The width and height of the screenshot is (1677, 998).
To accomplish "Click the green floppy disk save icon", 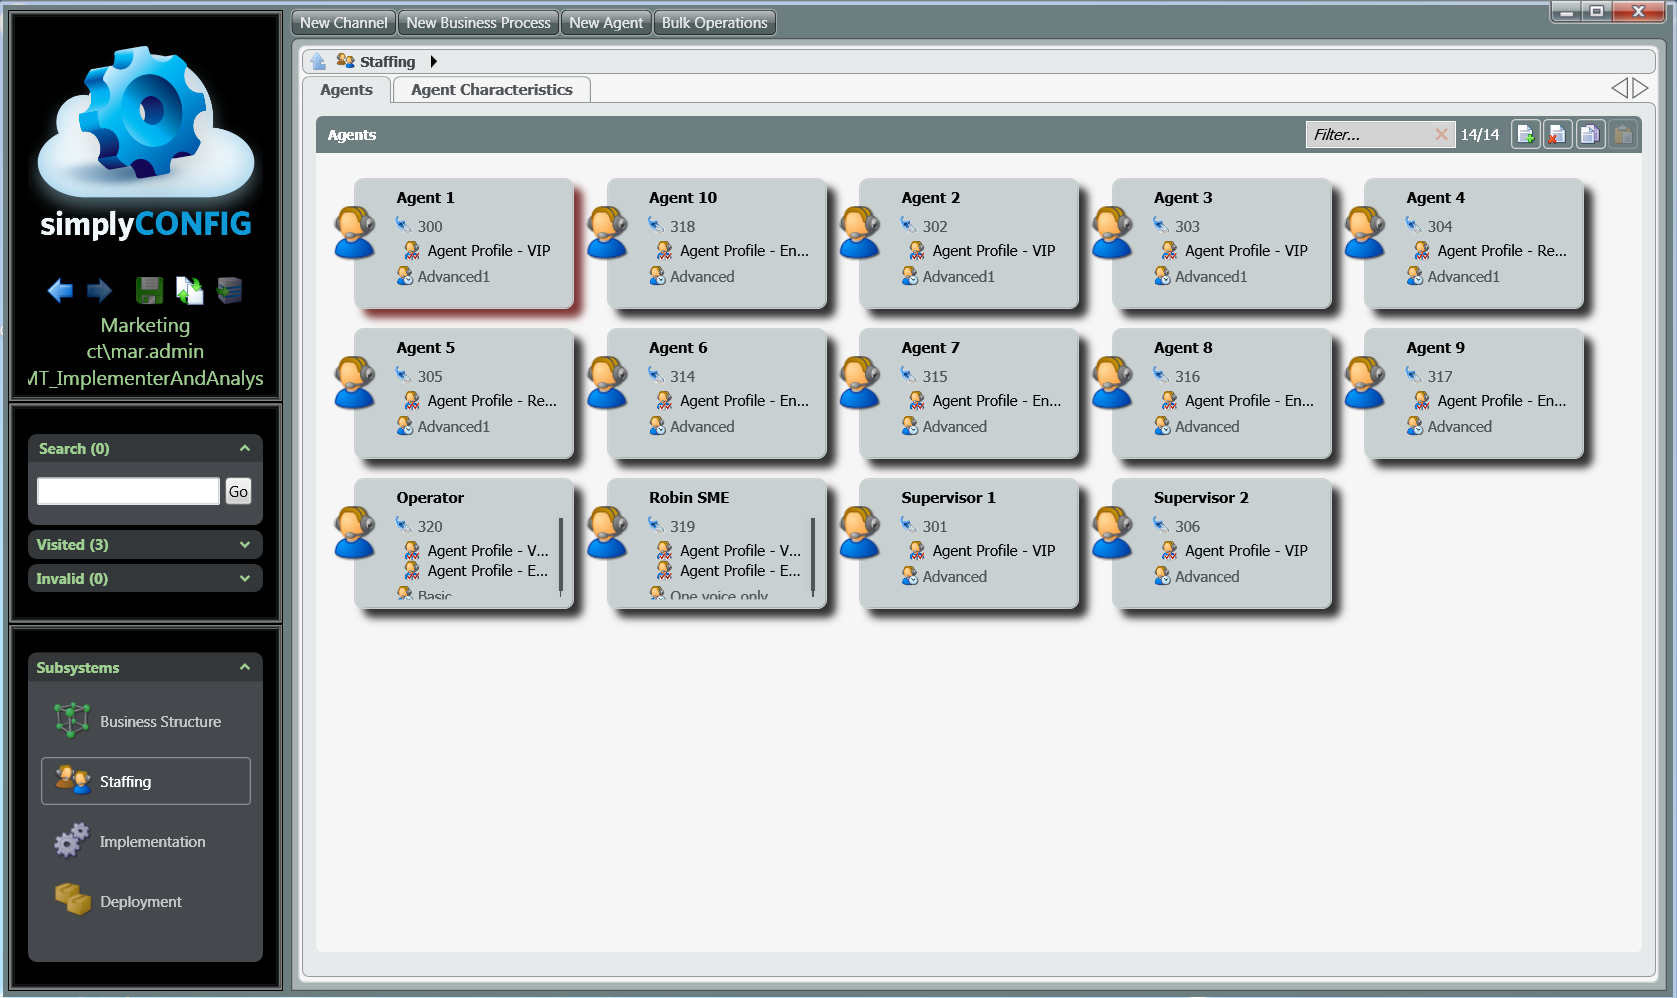I will click(x=149, y=290).
